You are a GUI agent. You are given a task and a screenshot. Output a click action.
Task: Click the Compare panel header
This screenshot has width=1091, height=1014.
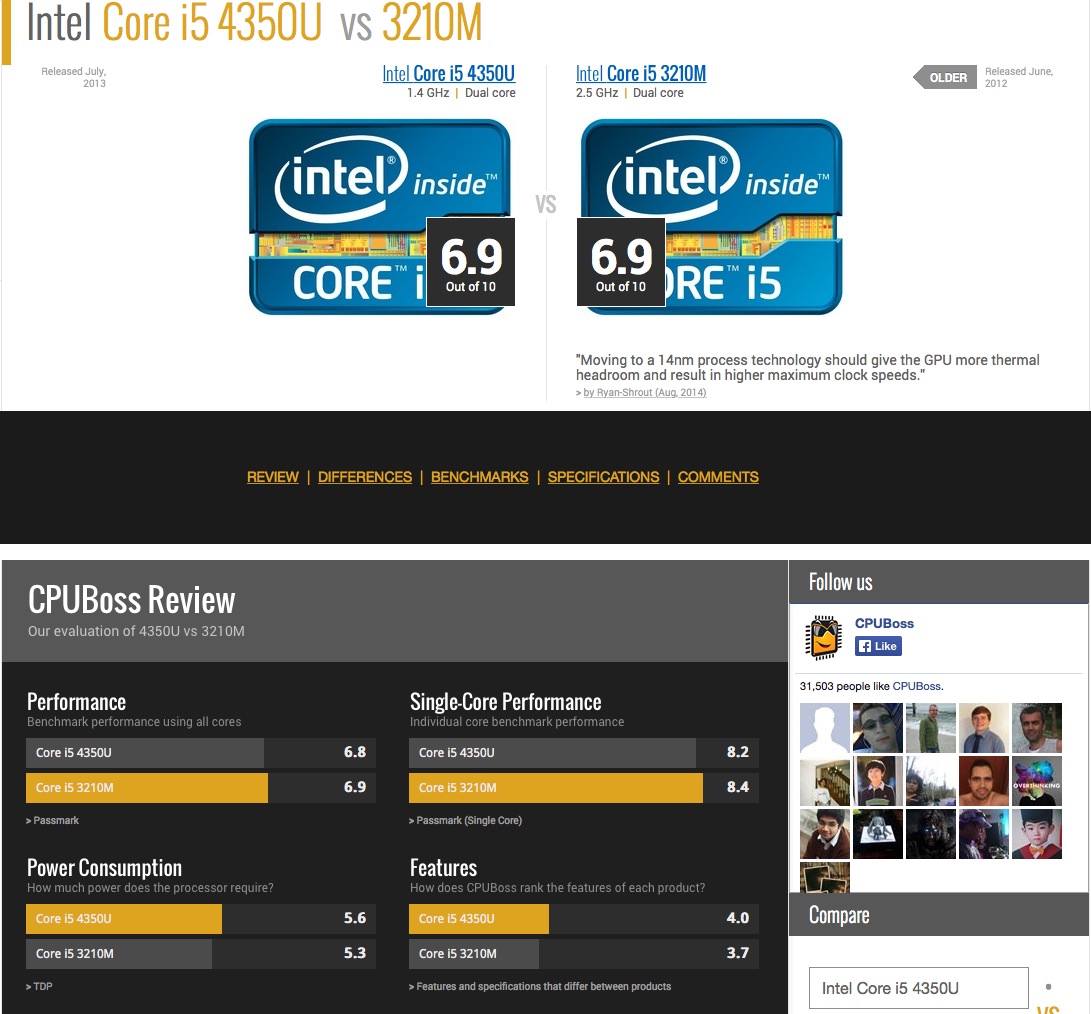pos(939,914)
